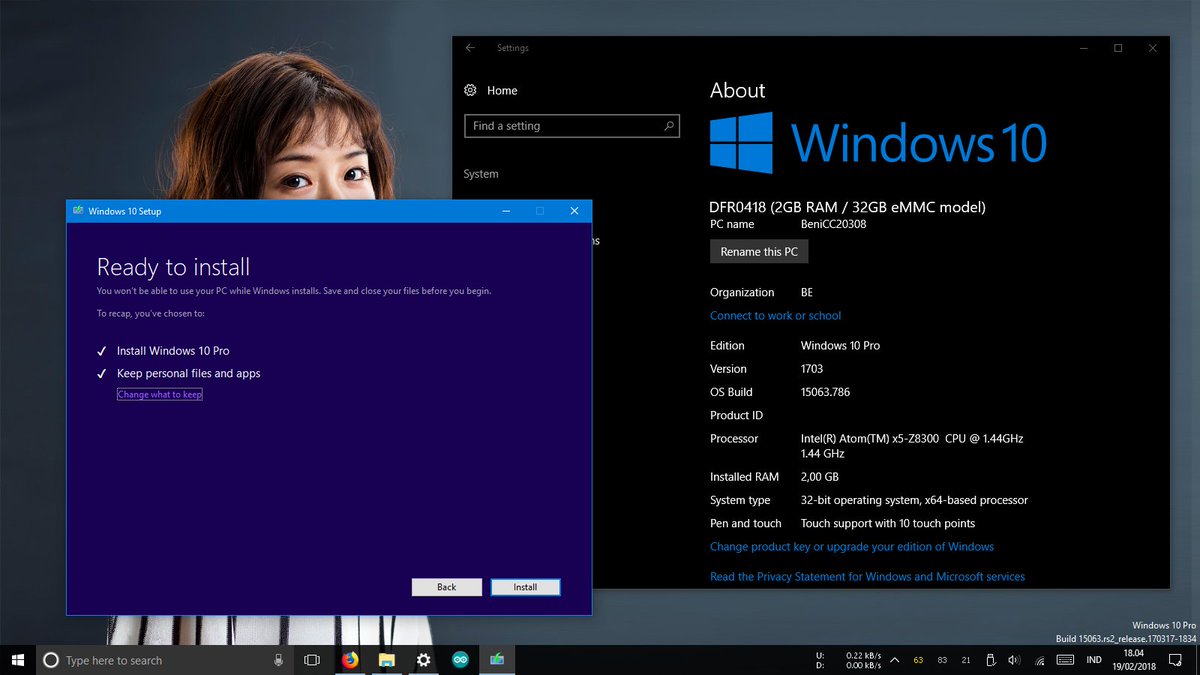Click the Pen and touch value text
Image resolution: width=1200 pixels, height=675 pixels.
tap(888, 524)
